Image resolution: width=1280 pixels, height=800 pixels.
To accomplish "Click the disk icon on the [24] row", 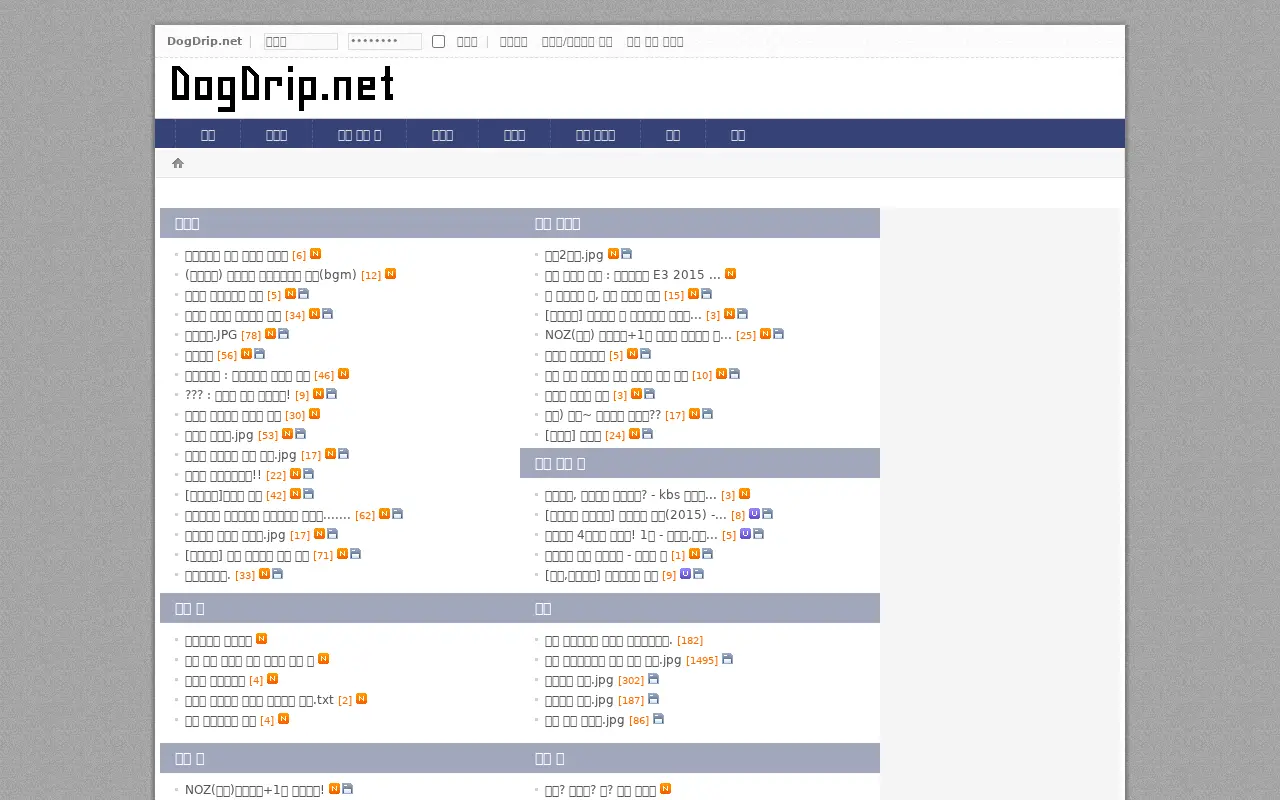I will (647, 434).
